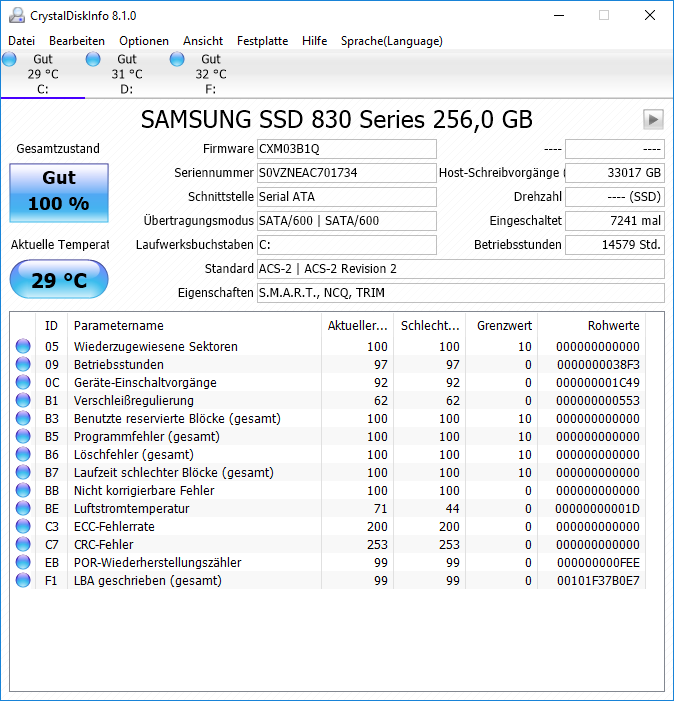The image size is (674, 701).
Task: Click the Firmware field CXM03B1Q
Action: point(347,149)
